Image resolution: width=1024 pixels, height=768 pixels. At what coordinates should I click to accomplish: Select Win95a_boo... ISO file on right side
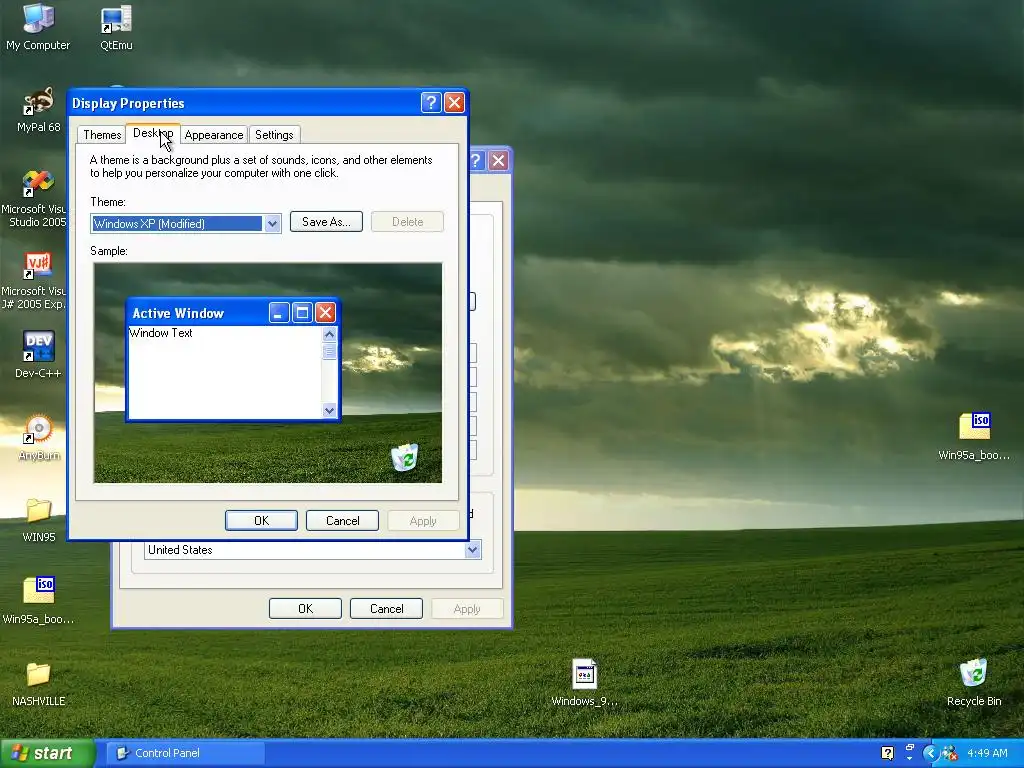point(974,437)
